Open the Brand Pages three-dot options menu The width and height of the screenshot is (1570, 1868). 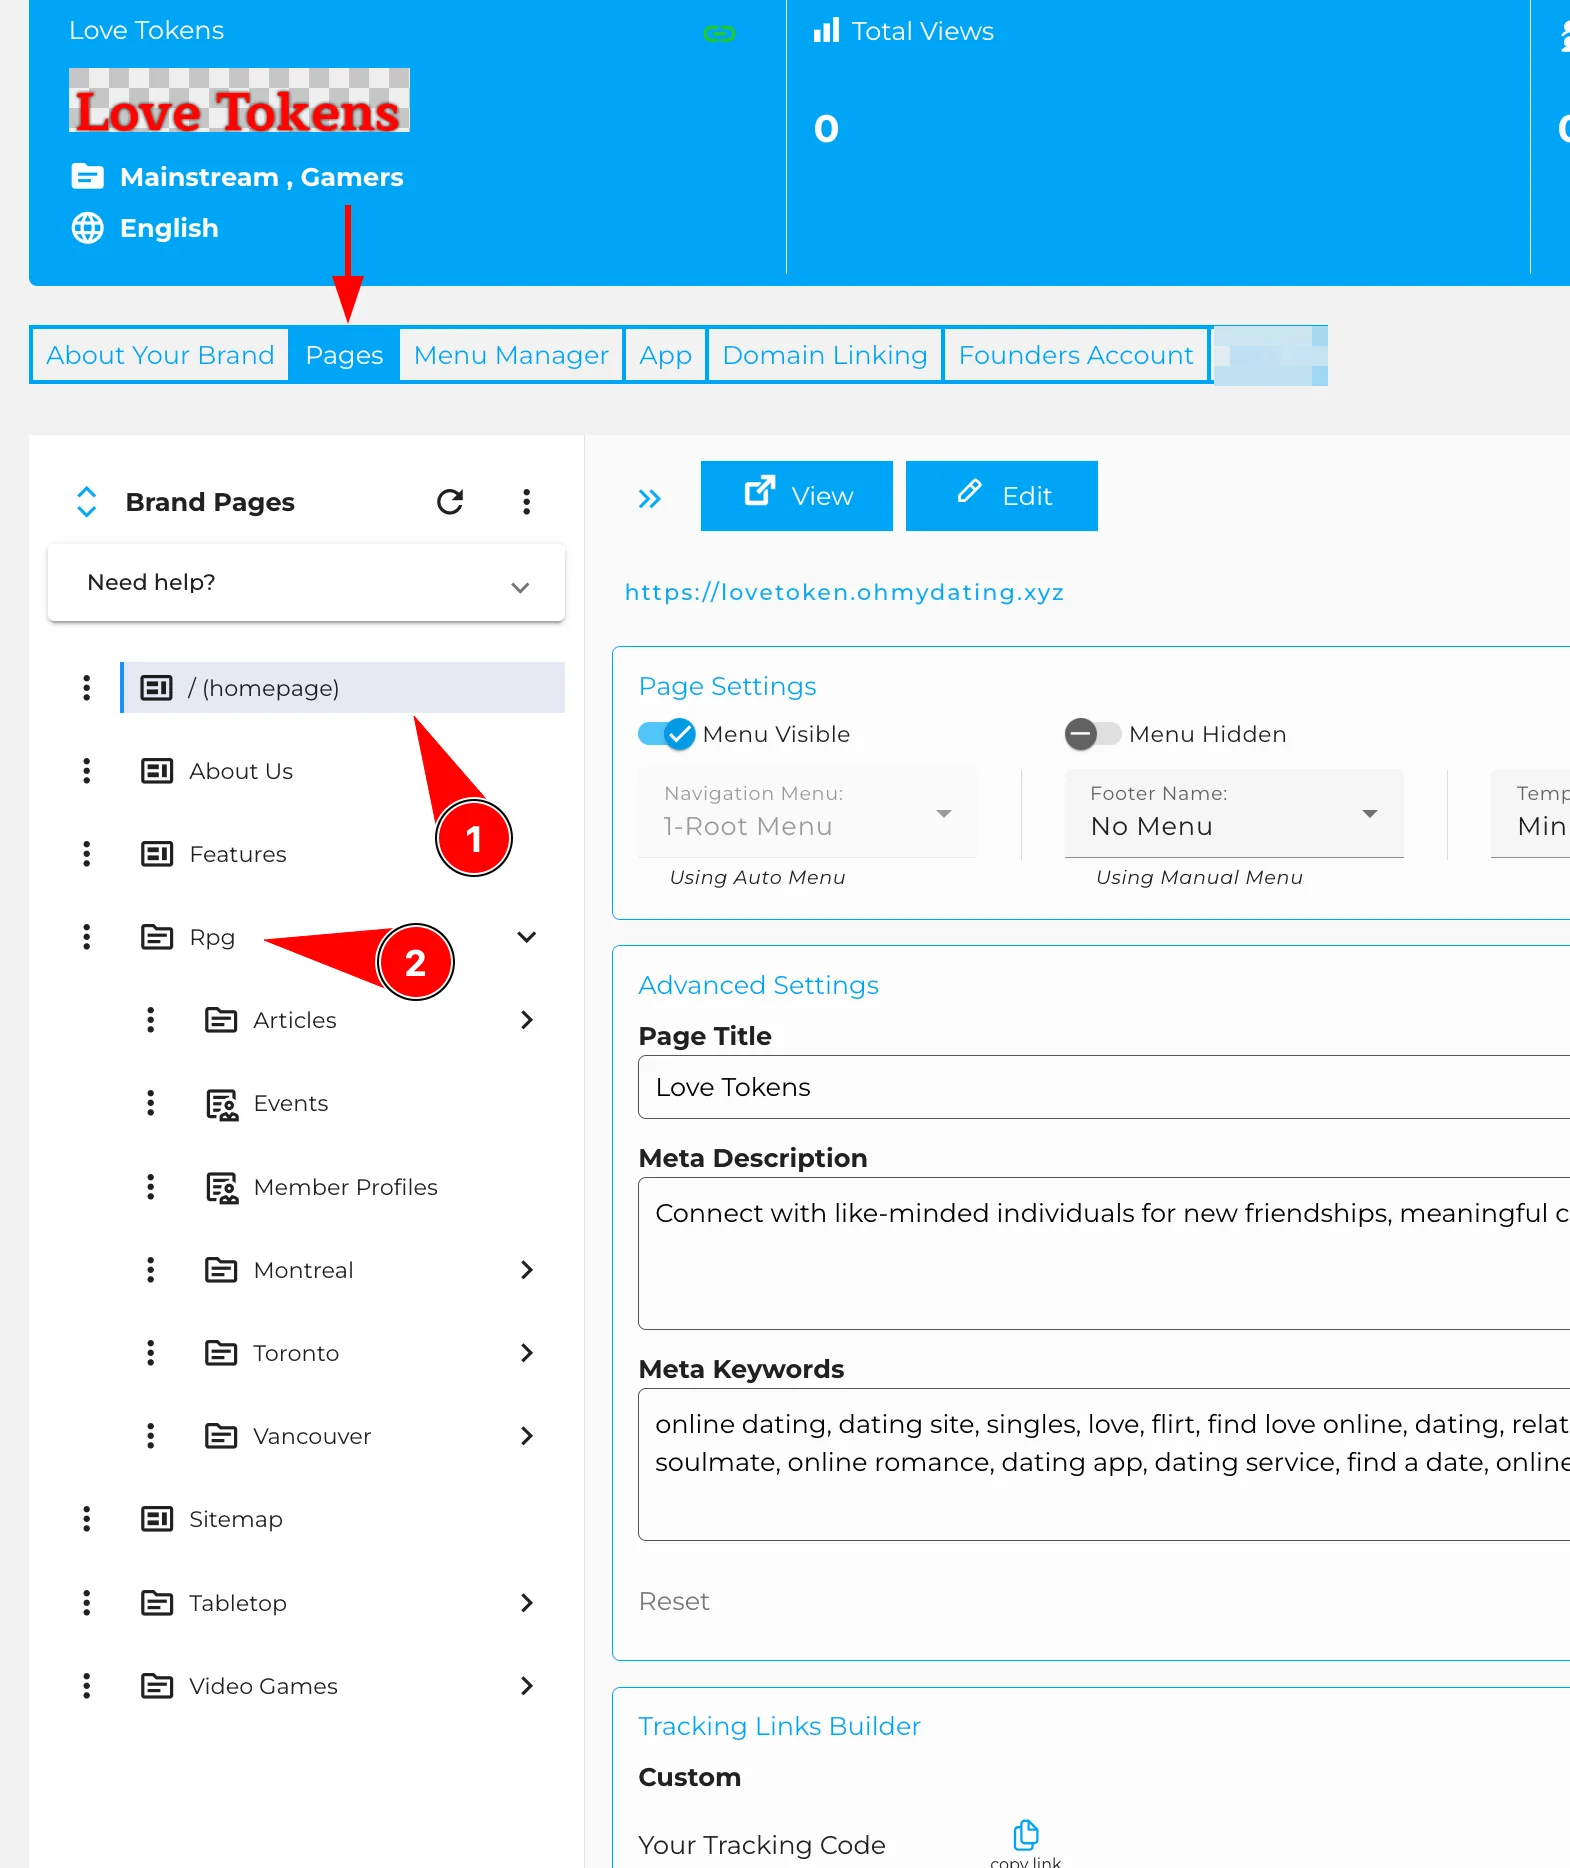[526, 501]
